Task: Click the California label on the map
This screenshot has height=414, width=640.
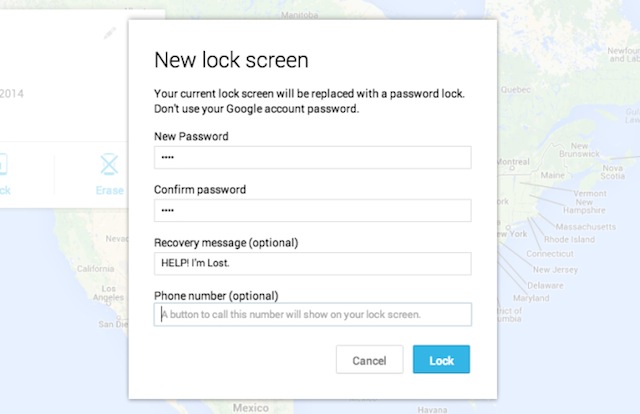Action: click(96, 269)
